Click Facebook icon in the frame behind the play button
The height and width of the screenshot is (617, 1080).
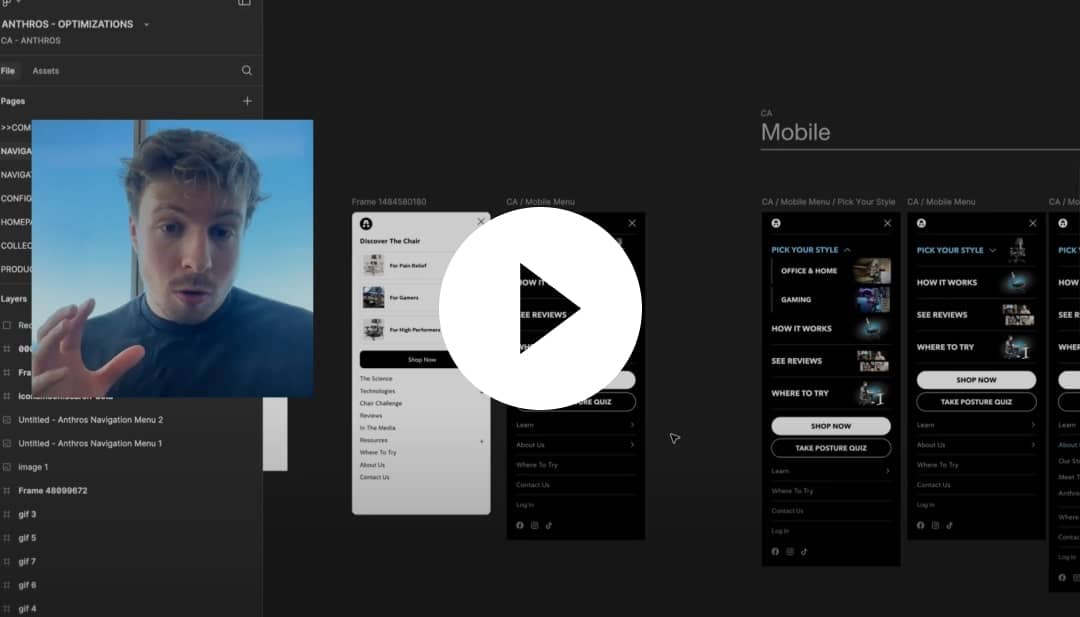click(x=520, y=525)
